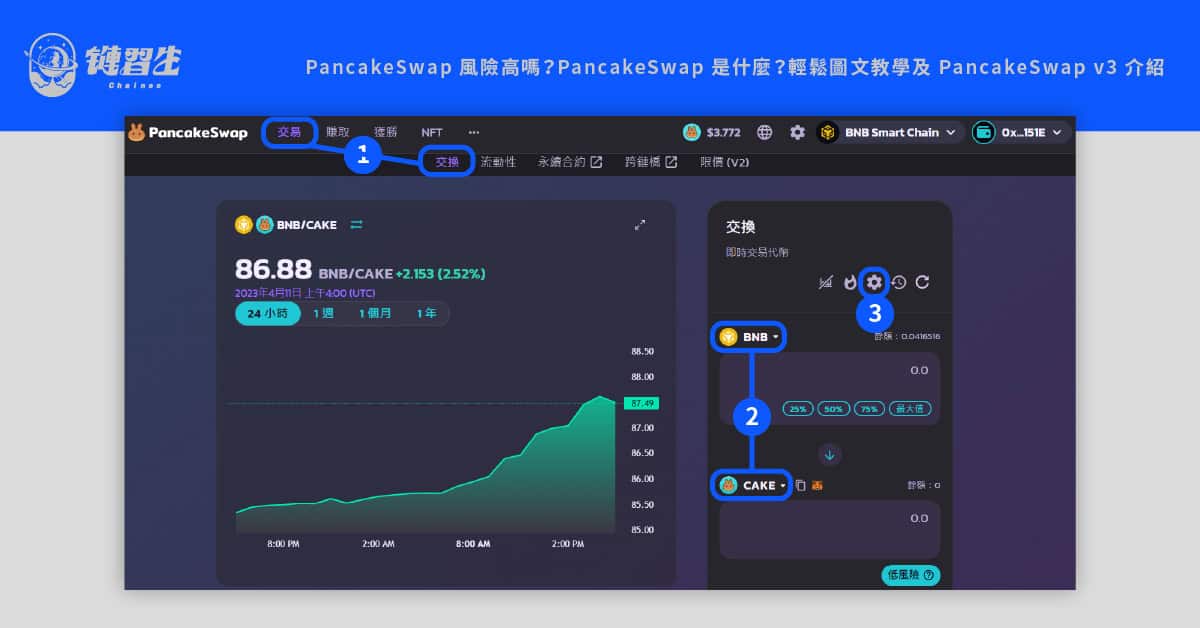Expand the price chart to fullscreen
Viewport: 1200px width, 628px height.
640,225
